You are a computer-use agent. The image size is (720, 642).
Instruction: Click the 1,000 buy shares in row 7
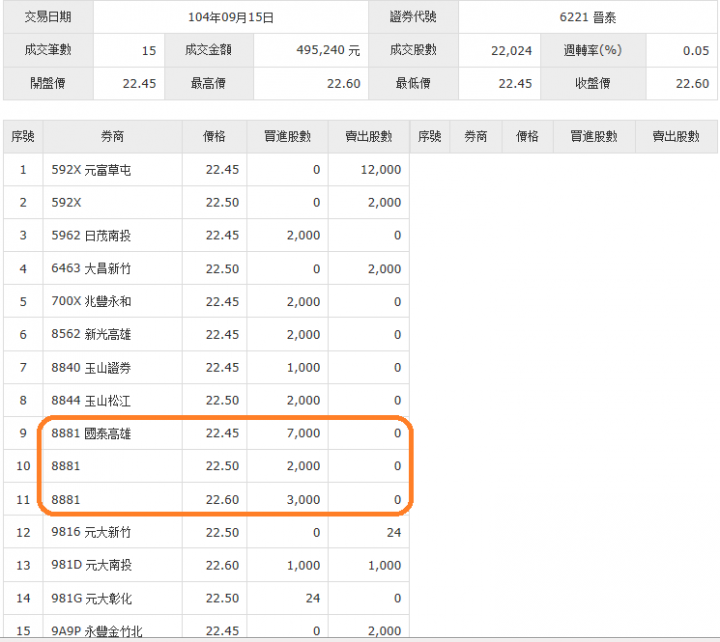[304, 367]
